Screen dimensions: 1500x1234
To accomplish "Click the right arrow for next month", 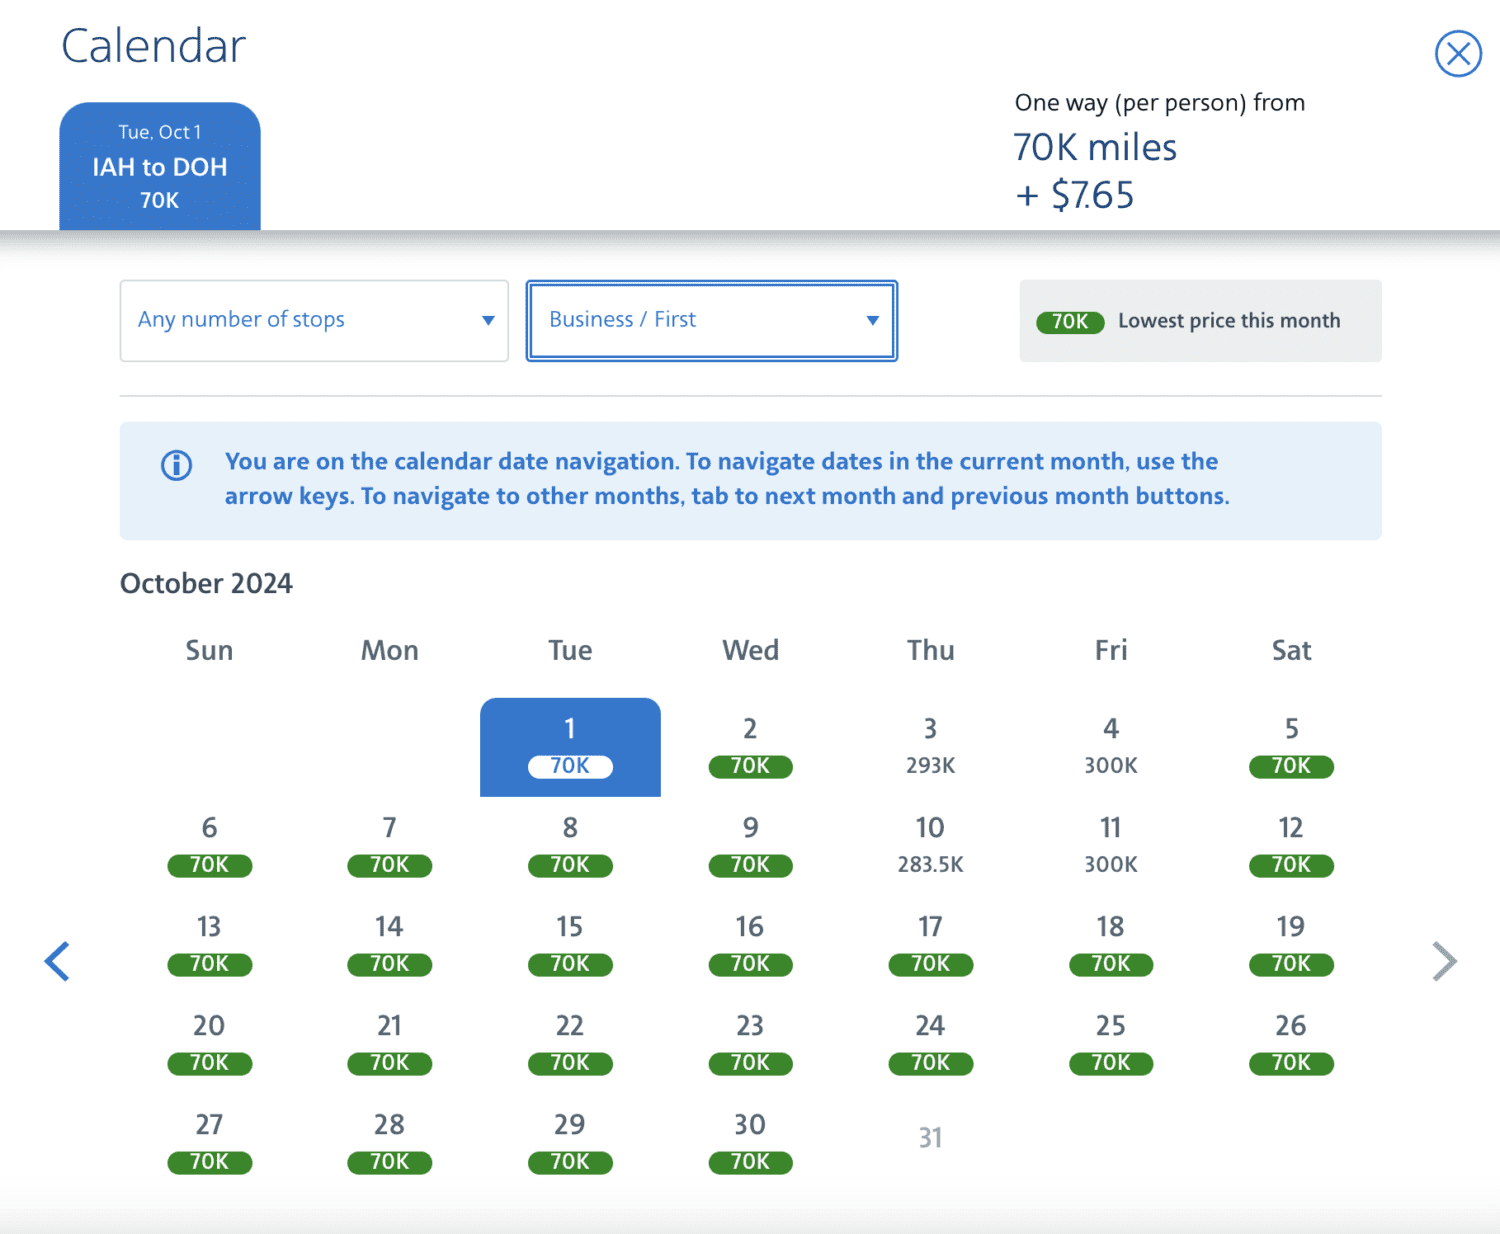I will 1443,961.
